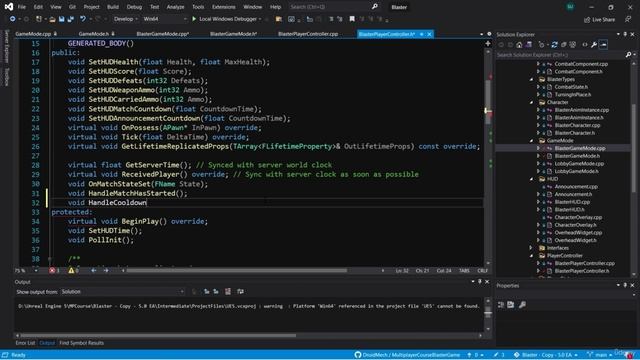This screenshot has height=360, width=640.
Task: Click the yellow warning count indicator
Action: pyautogui.click(x=73, y=271)
